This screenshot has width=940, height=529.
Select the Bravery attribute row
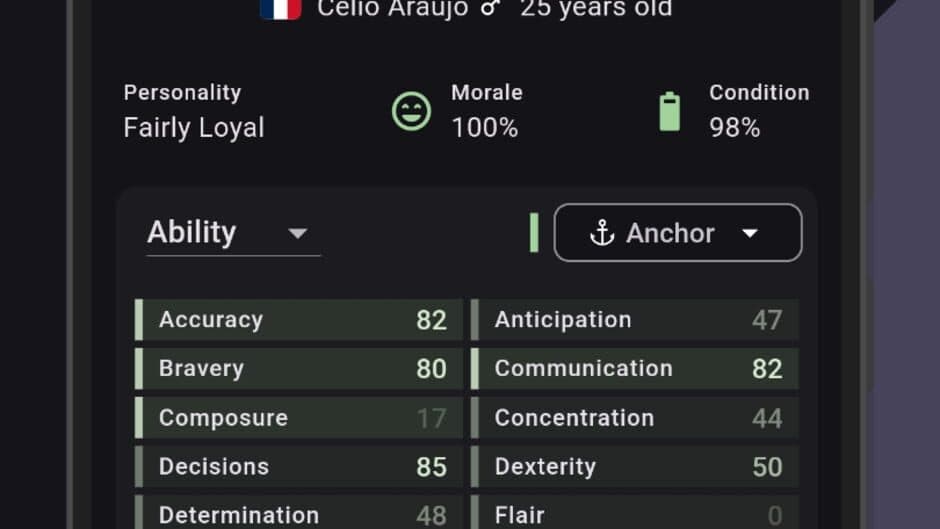300,368
